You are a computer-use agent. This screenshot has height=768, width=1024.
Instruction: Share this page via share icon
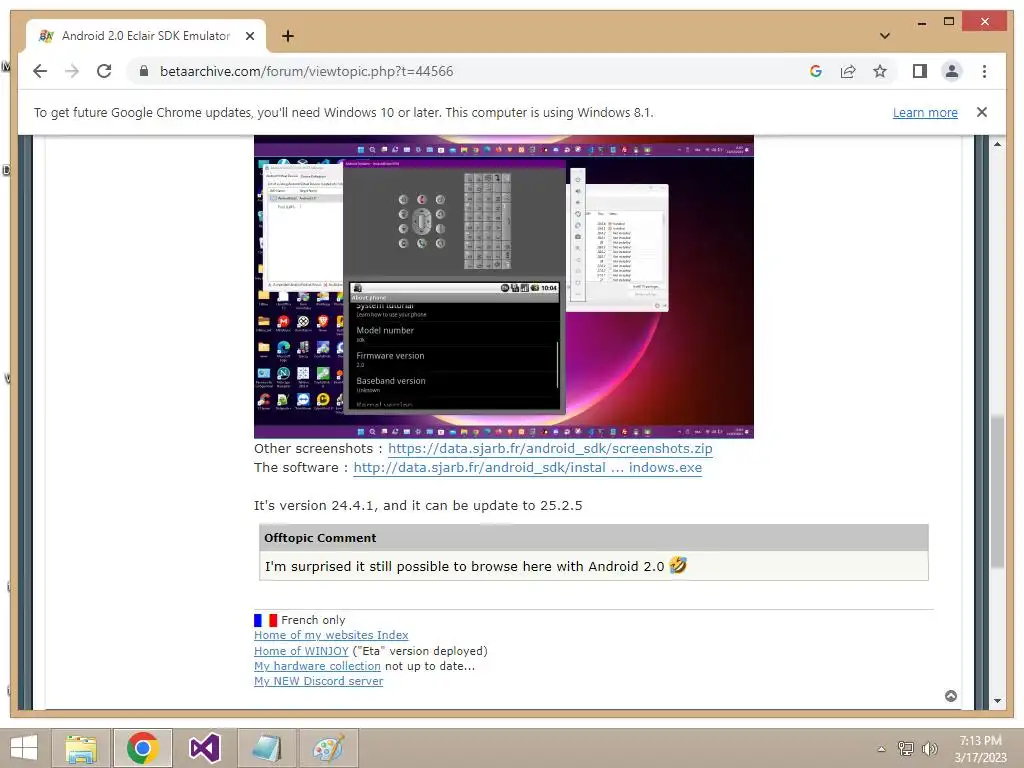(848, 71)
